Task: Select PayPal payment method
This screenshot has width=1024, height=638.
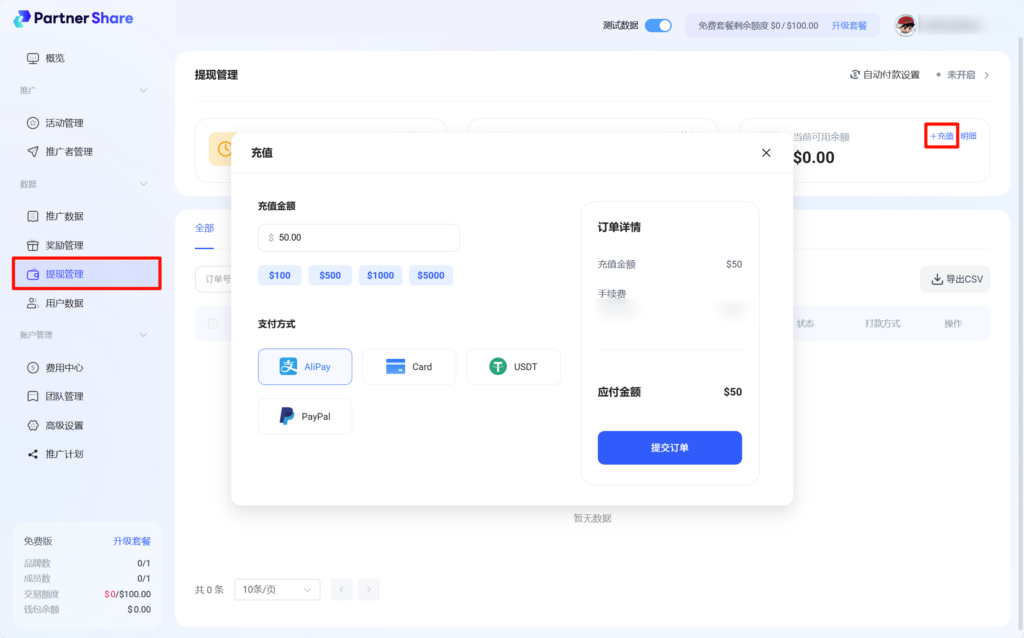Action: coord(305,416)
